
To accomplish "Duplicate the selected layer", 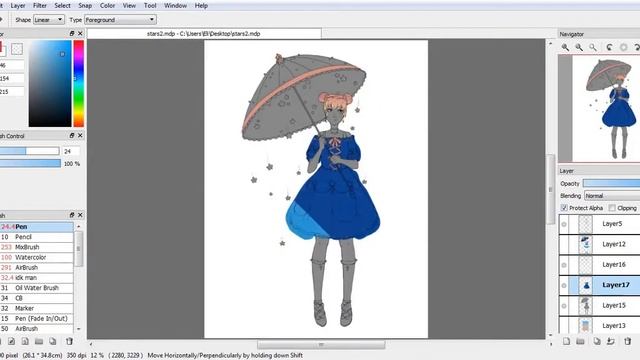I will pyautogui.click(x=597, y=341).
